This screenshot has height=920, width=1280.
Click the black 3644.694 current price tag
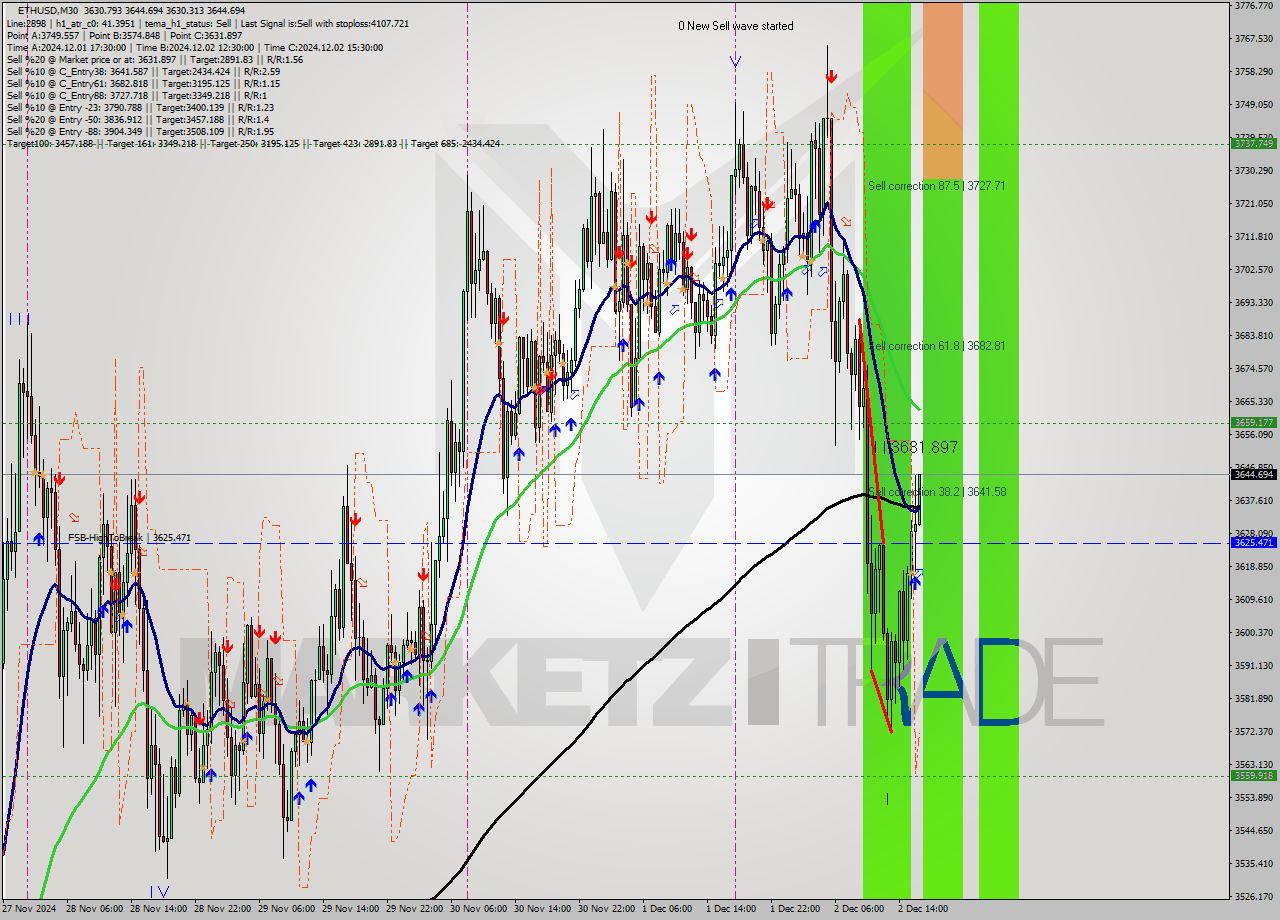(x=1254, y=474)
